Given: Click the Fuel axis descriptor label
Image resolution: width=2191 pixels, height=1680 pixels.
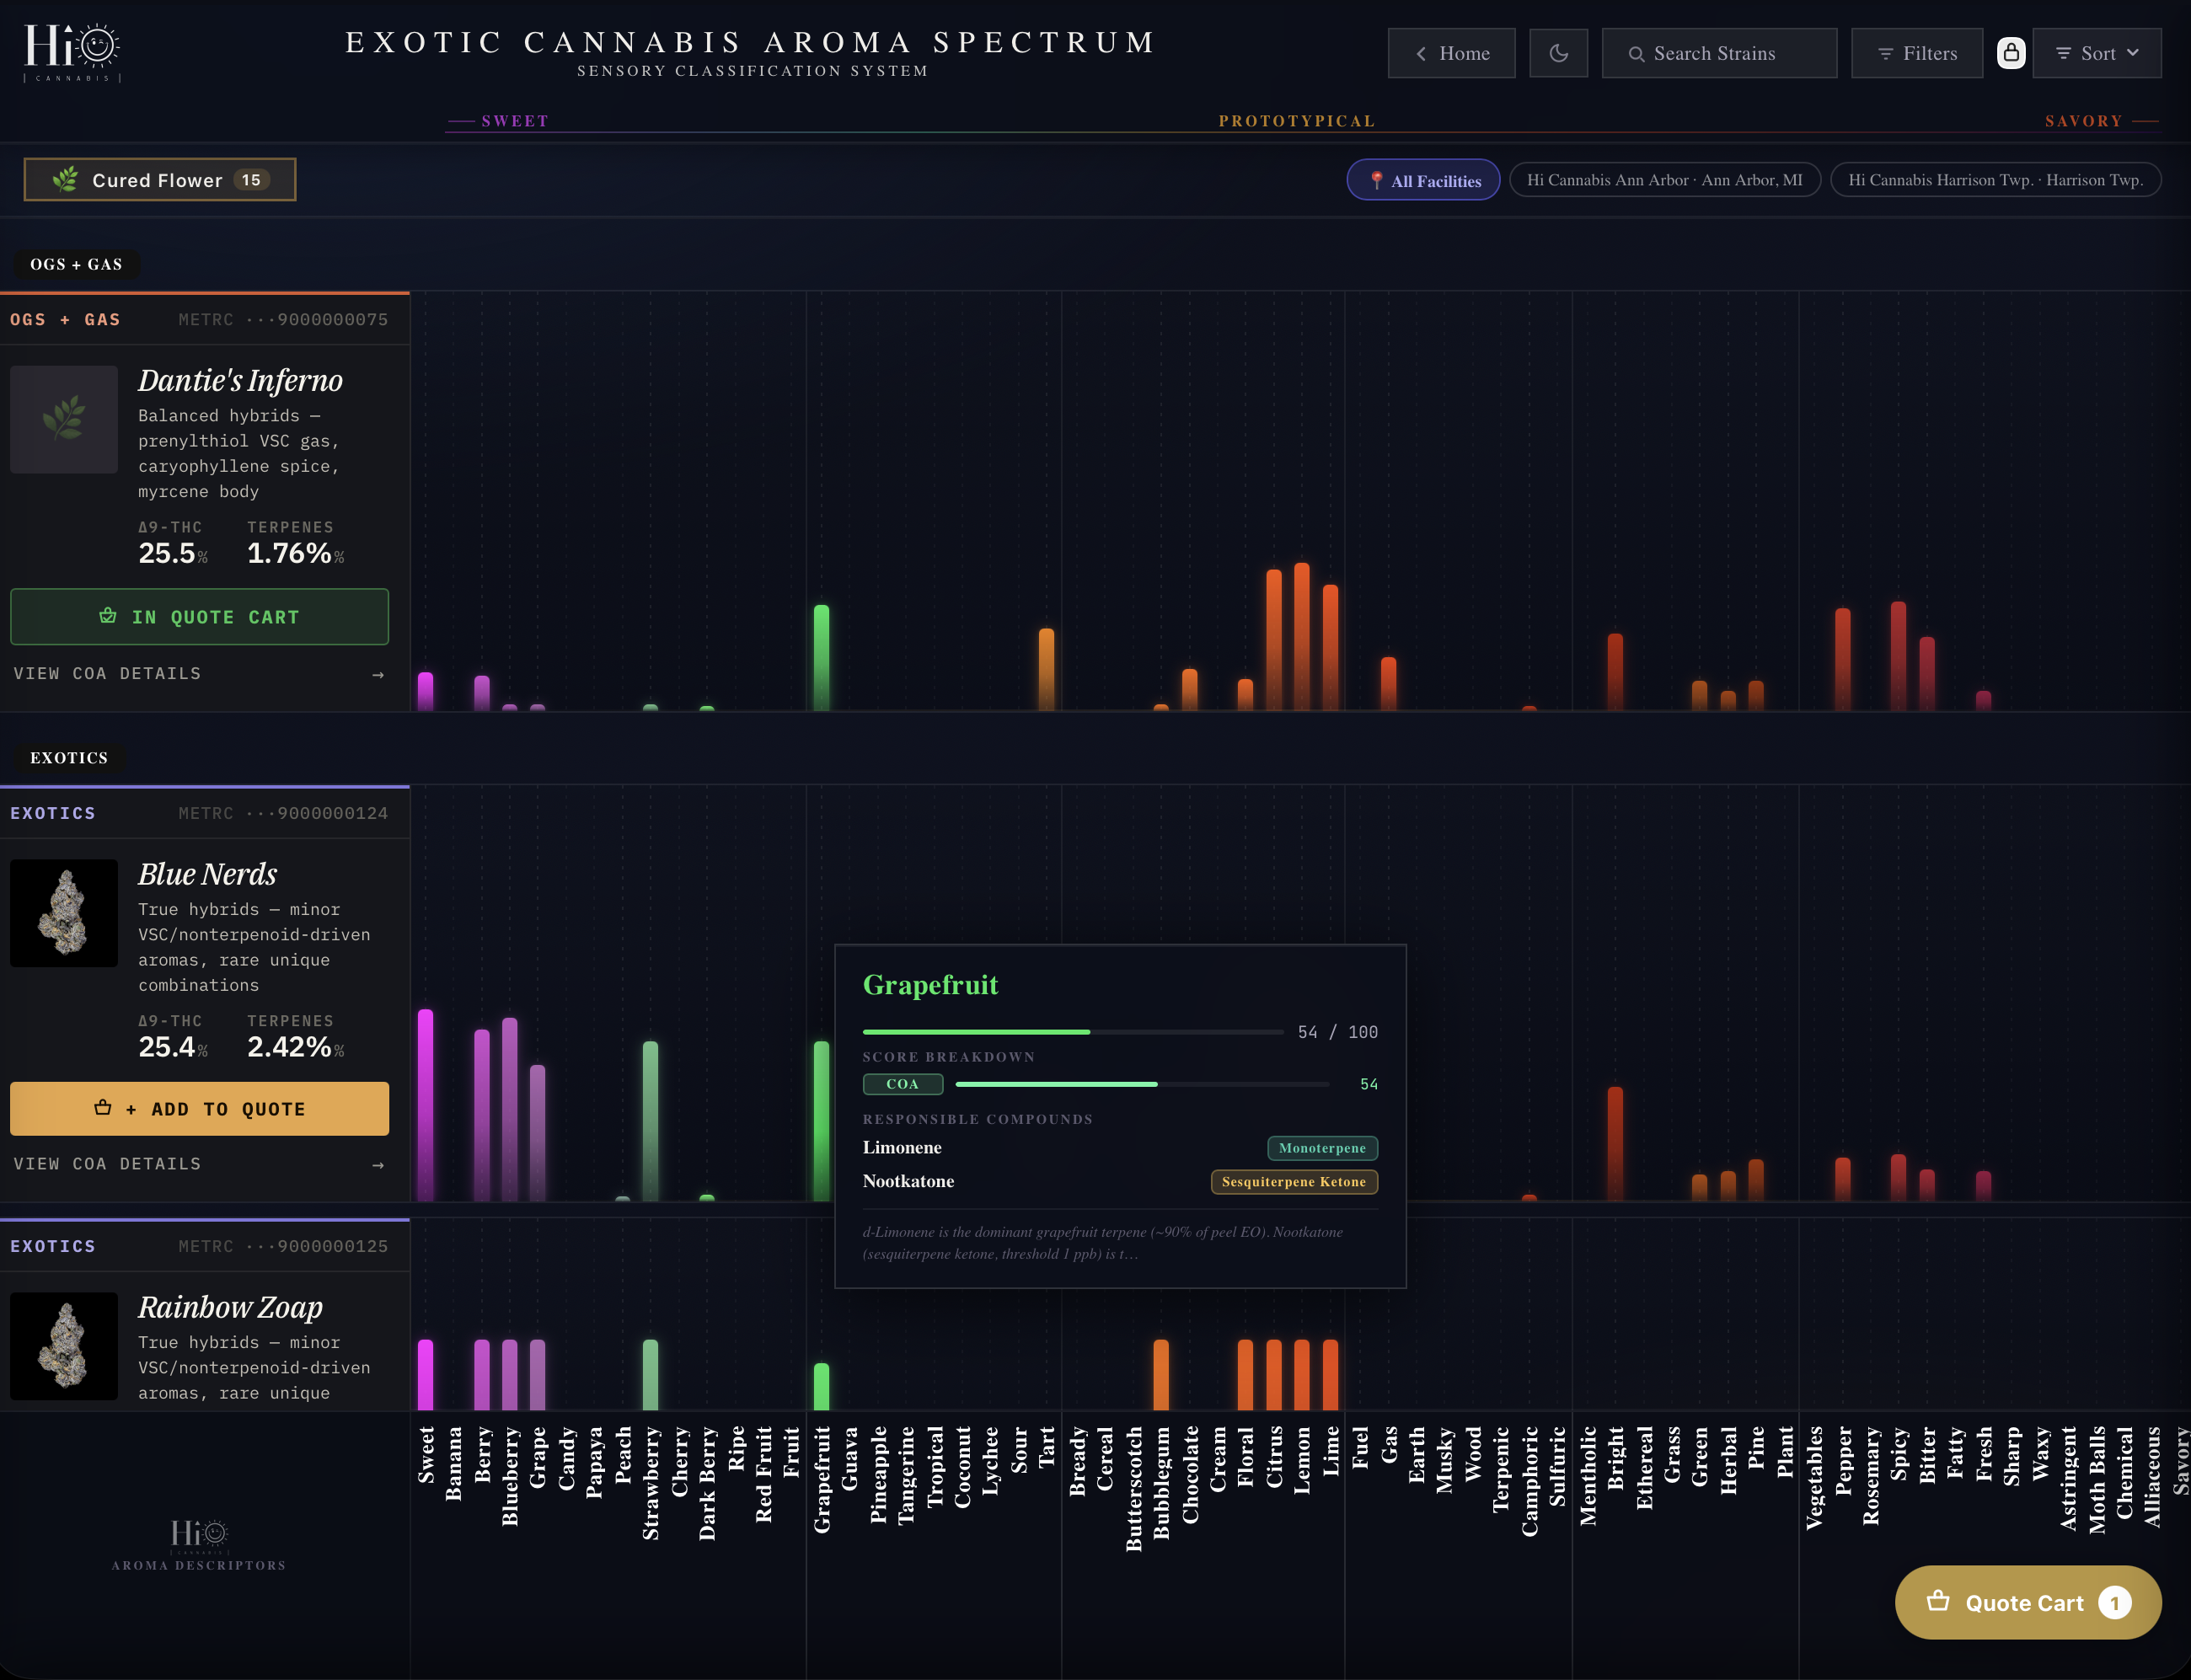Looking at the screenshot, I should tap(1360, 1448).
